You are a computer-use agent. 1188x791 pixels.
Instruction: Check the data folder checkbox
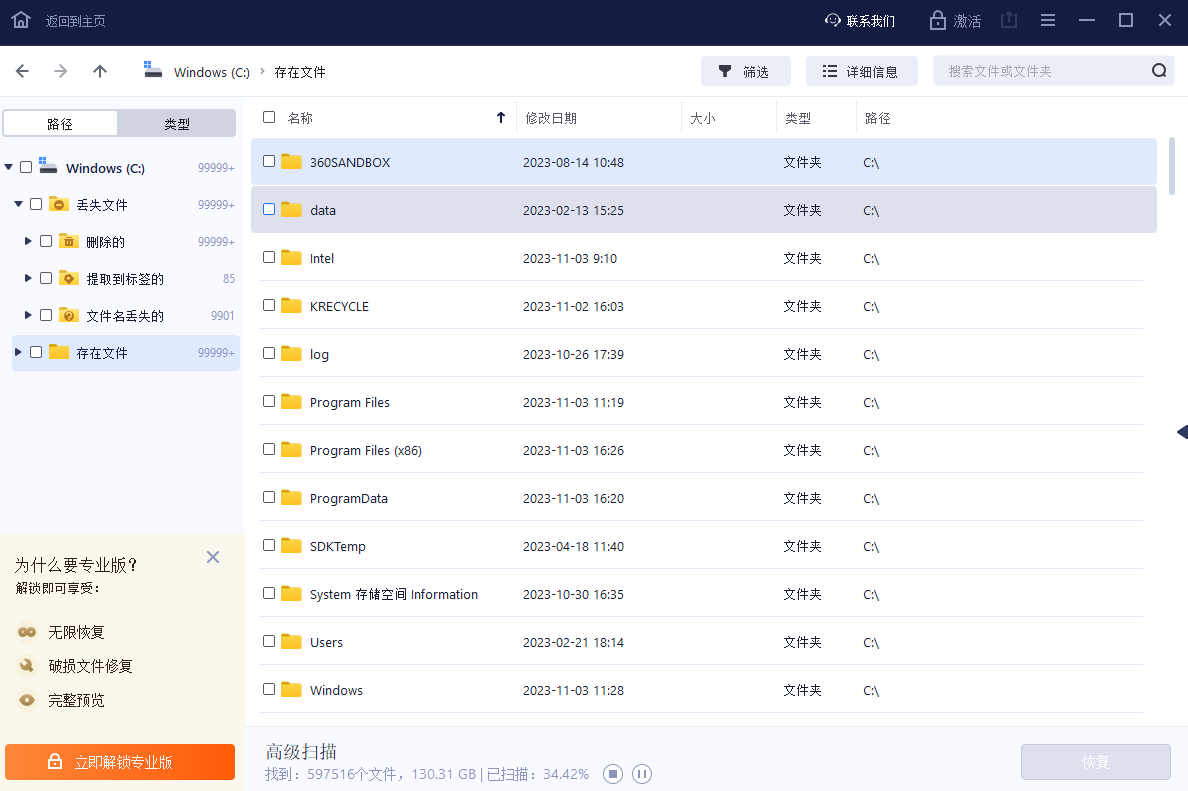pyautogui.click(x=269, y=208)
